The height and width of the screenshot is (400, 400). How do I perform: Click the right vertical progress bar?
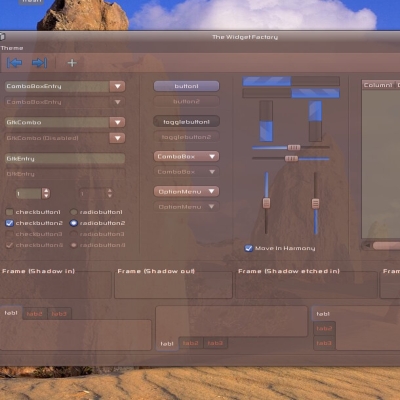coord(315,121)
